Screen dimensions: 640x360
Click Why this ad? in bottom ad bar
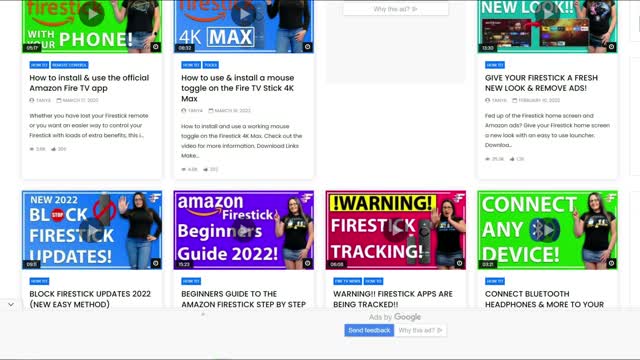[420, 330]
